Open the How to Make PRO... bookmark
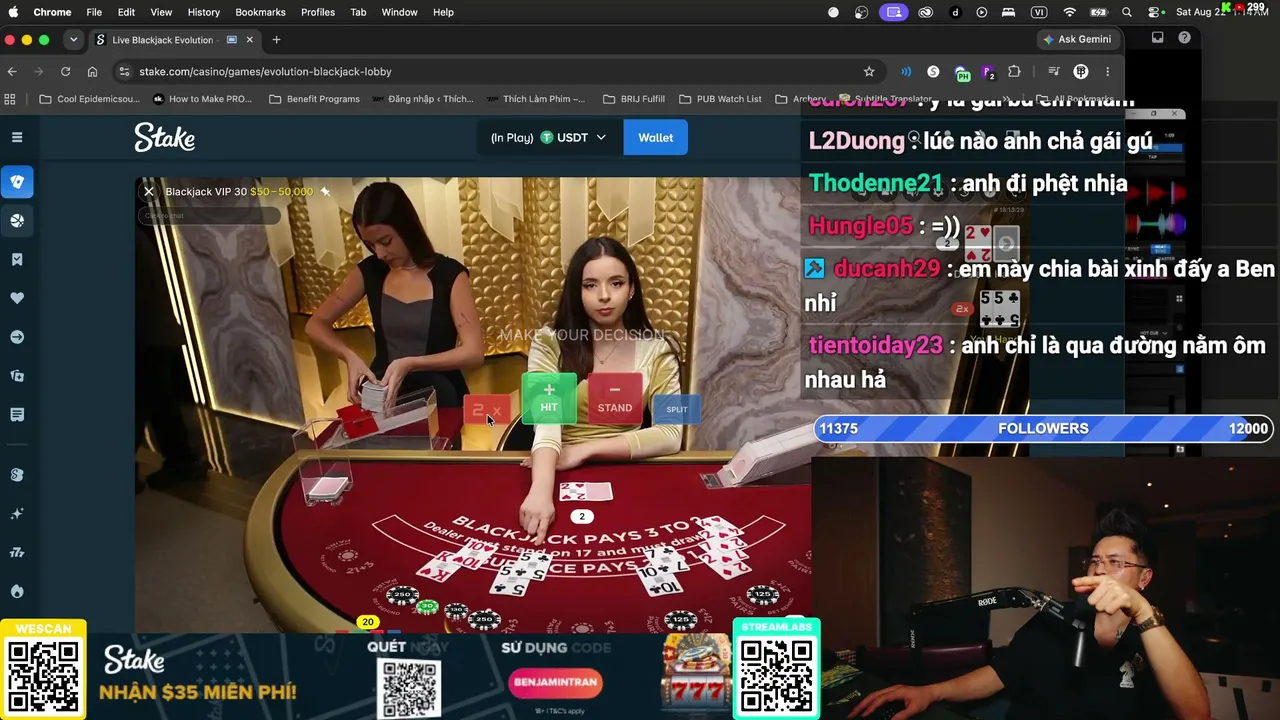This screenshot has width=1280, height=720. point(203,99)
